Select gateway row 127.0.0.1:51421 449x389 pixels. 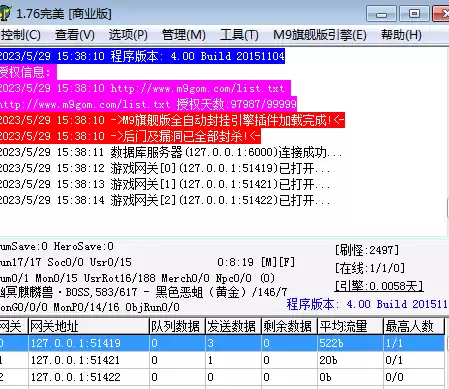click(x=222, y=360)
